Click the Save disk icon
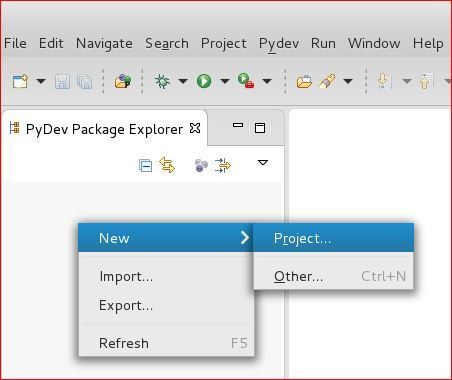The height and width of the screenshot is (380, 452). point(62,81)
